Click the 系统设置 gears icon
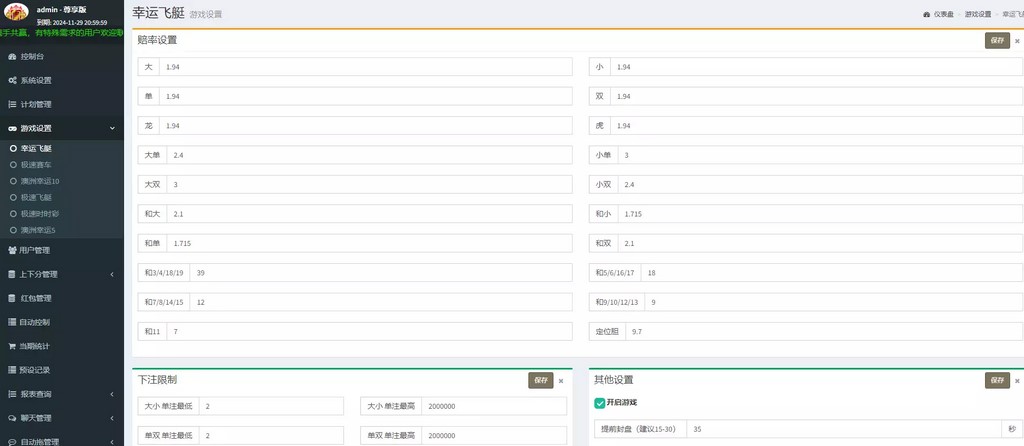 tap(12, 80)
